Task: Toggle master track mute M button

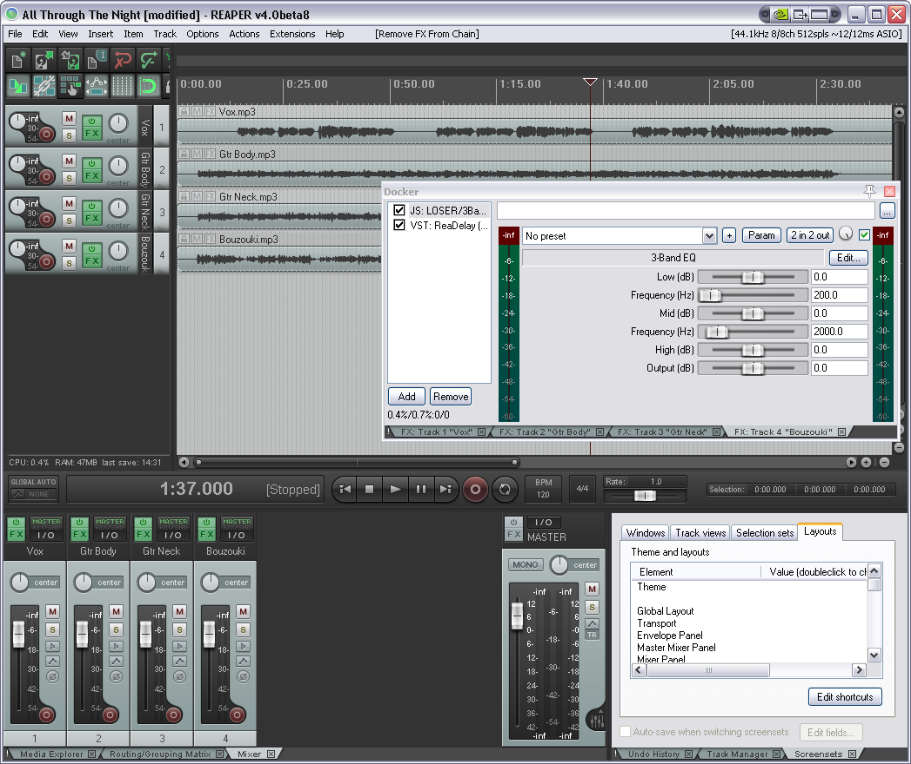Action: (x=591, y=589)
